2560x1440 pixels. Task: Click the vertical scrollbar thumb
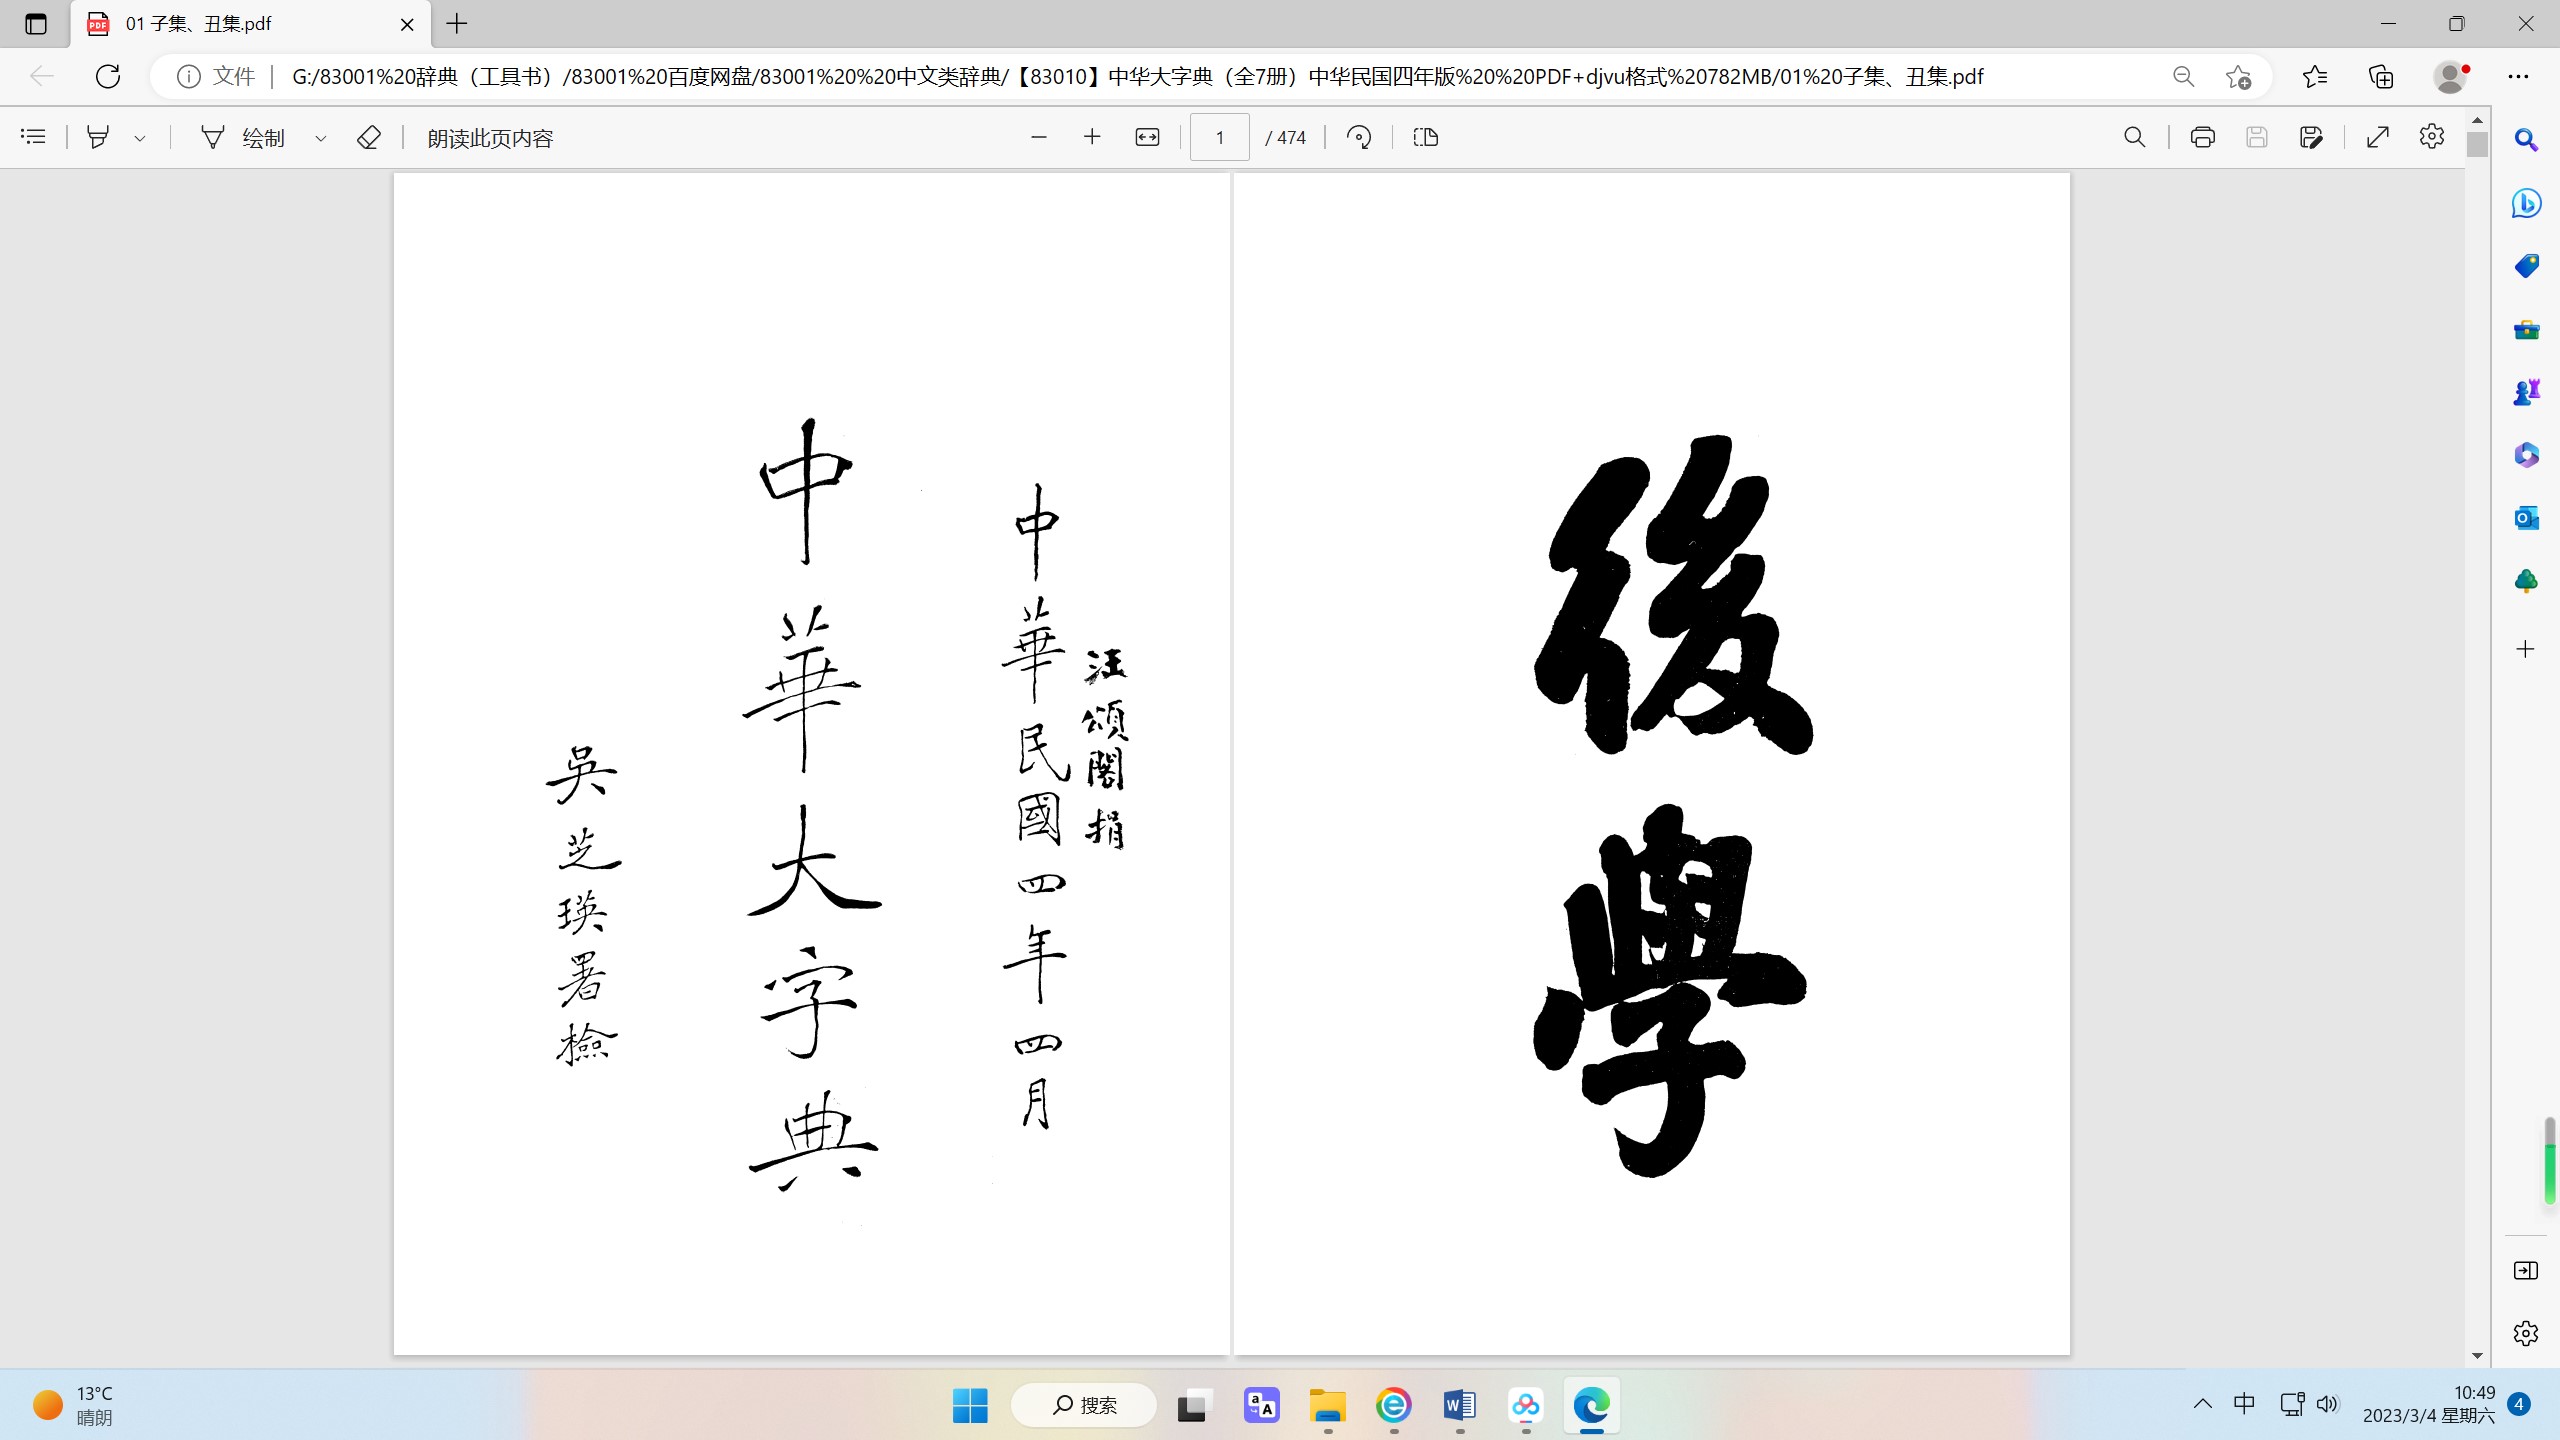(2477, 144)
